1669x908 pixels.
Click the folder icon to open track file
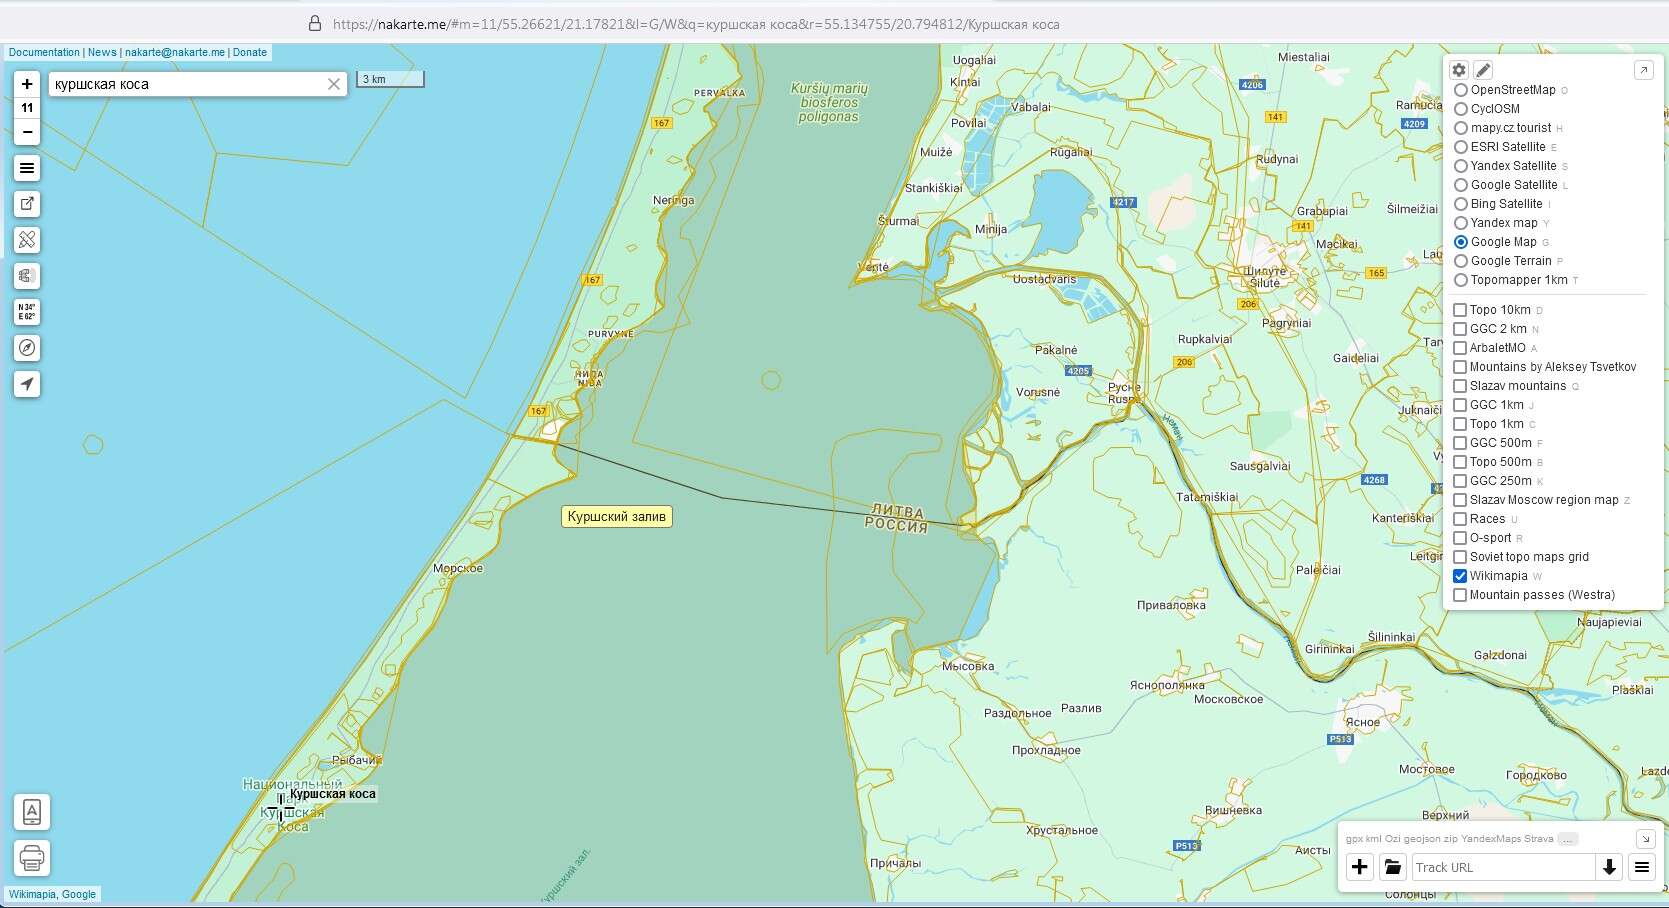point(1392,867)
